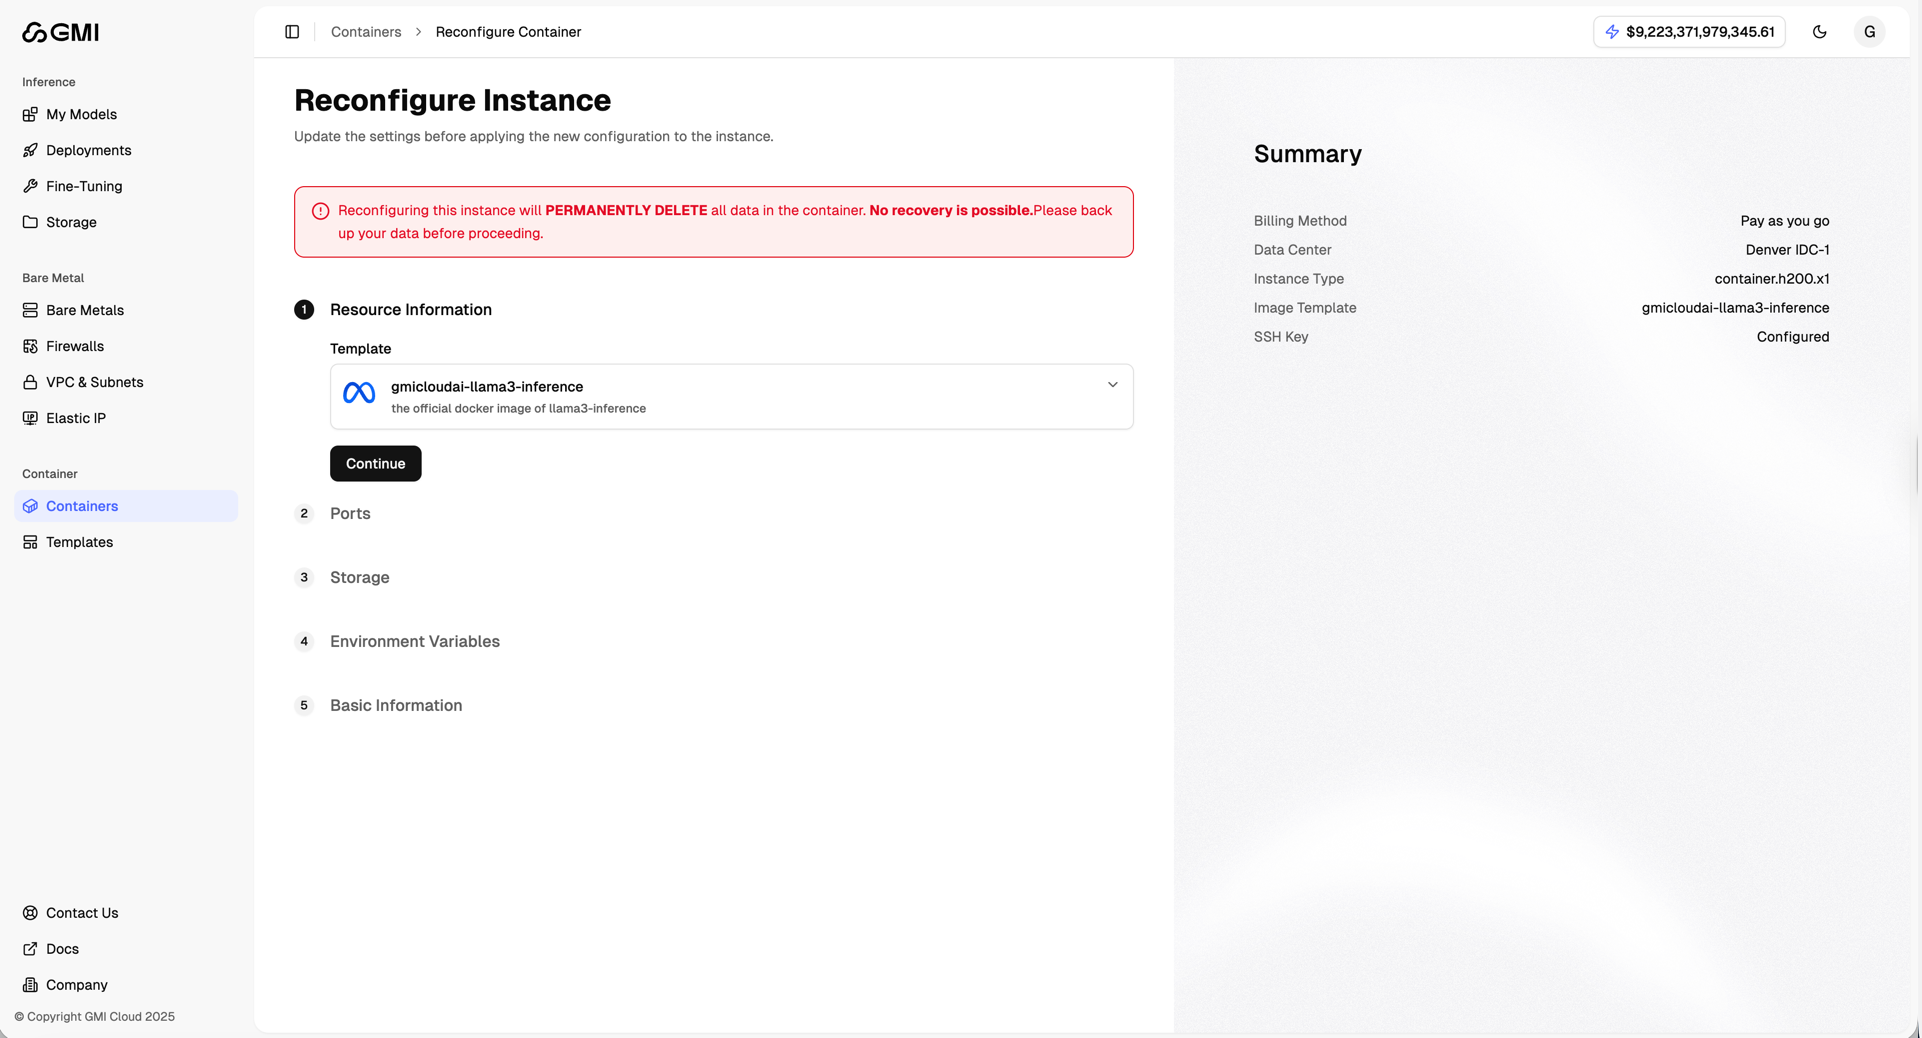This screenshot has width=1922, height=1038.
Task: Click the Reconfigure Instance heading
Action: (x=452, y=100)
